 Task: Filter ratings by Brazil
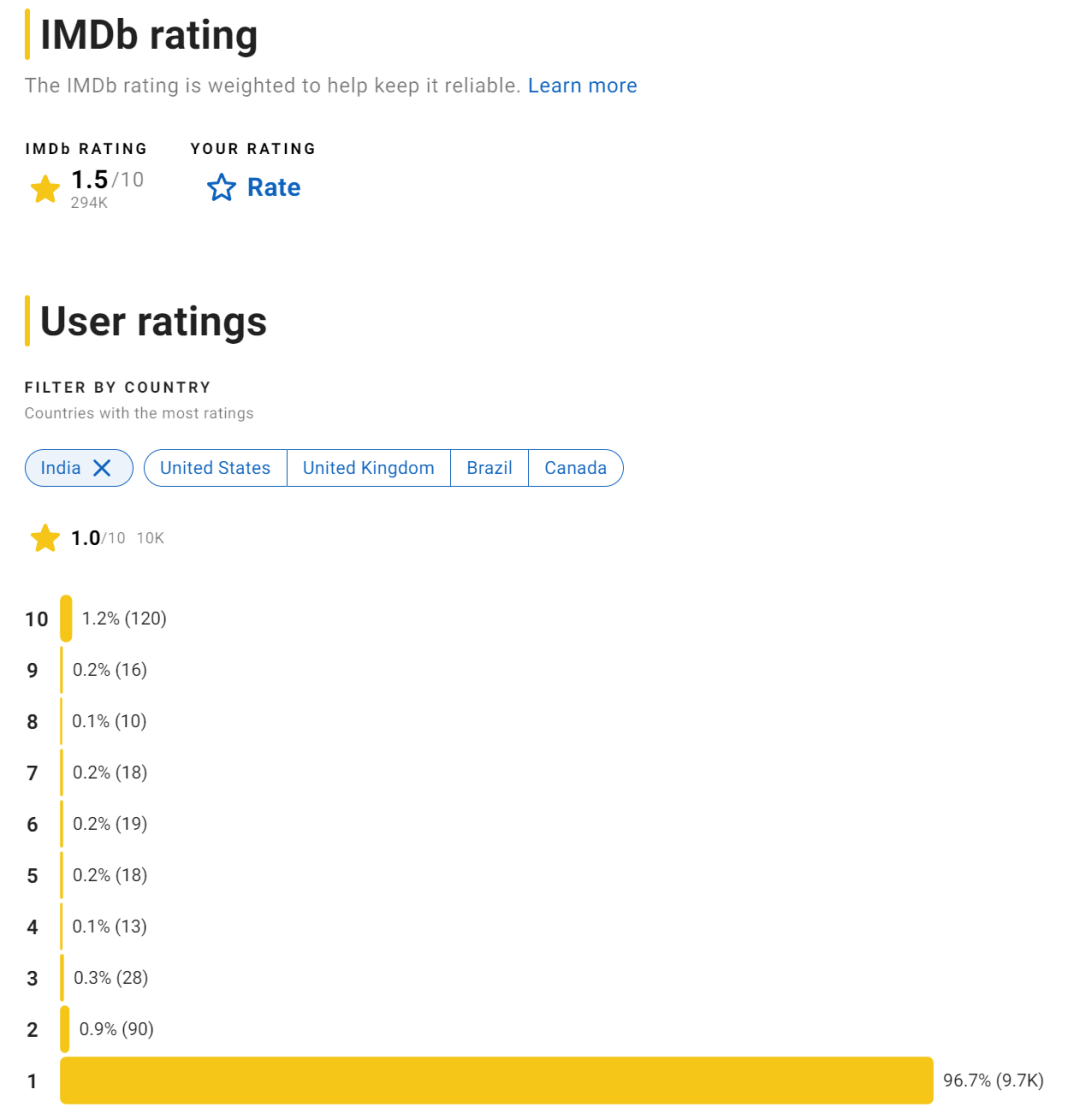pos(490,468)
